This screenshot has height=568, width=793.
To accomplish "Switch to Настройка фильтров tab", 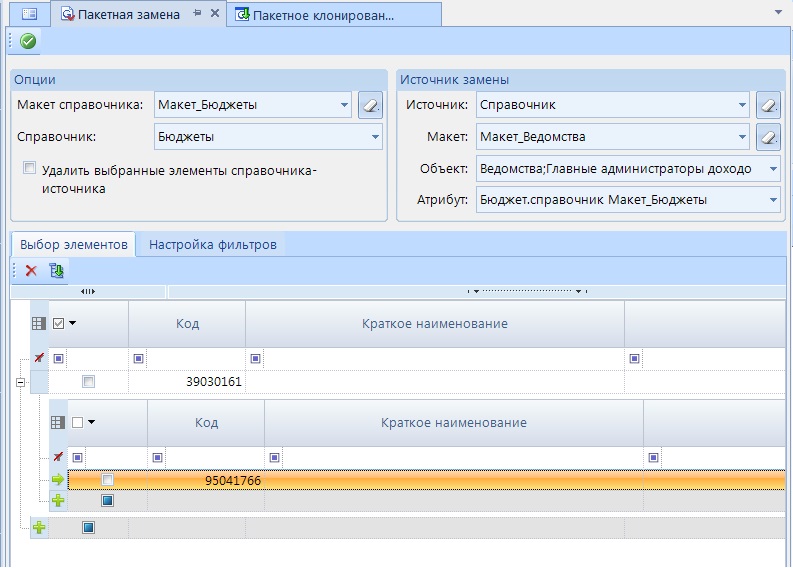I will (212, 244).
